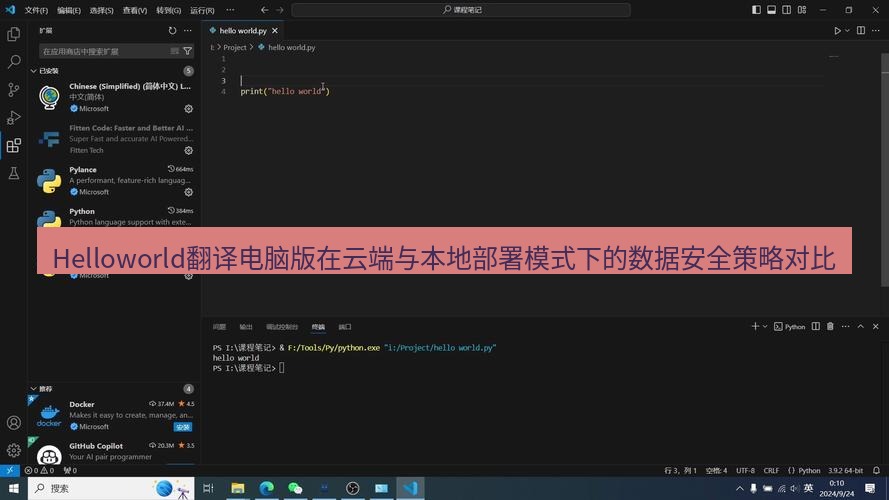This screenshot has width=889, height=500.
Task: Open run options dropdown beside play button
Action: tap(847, 31)
